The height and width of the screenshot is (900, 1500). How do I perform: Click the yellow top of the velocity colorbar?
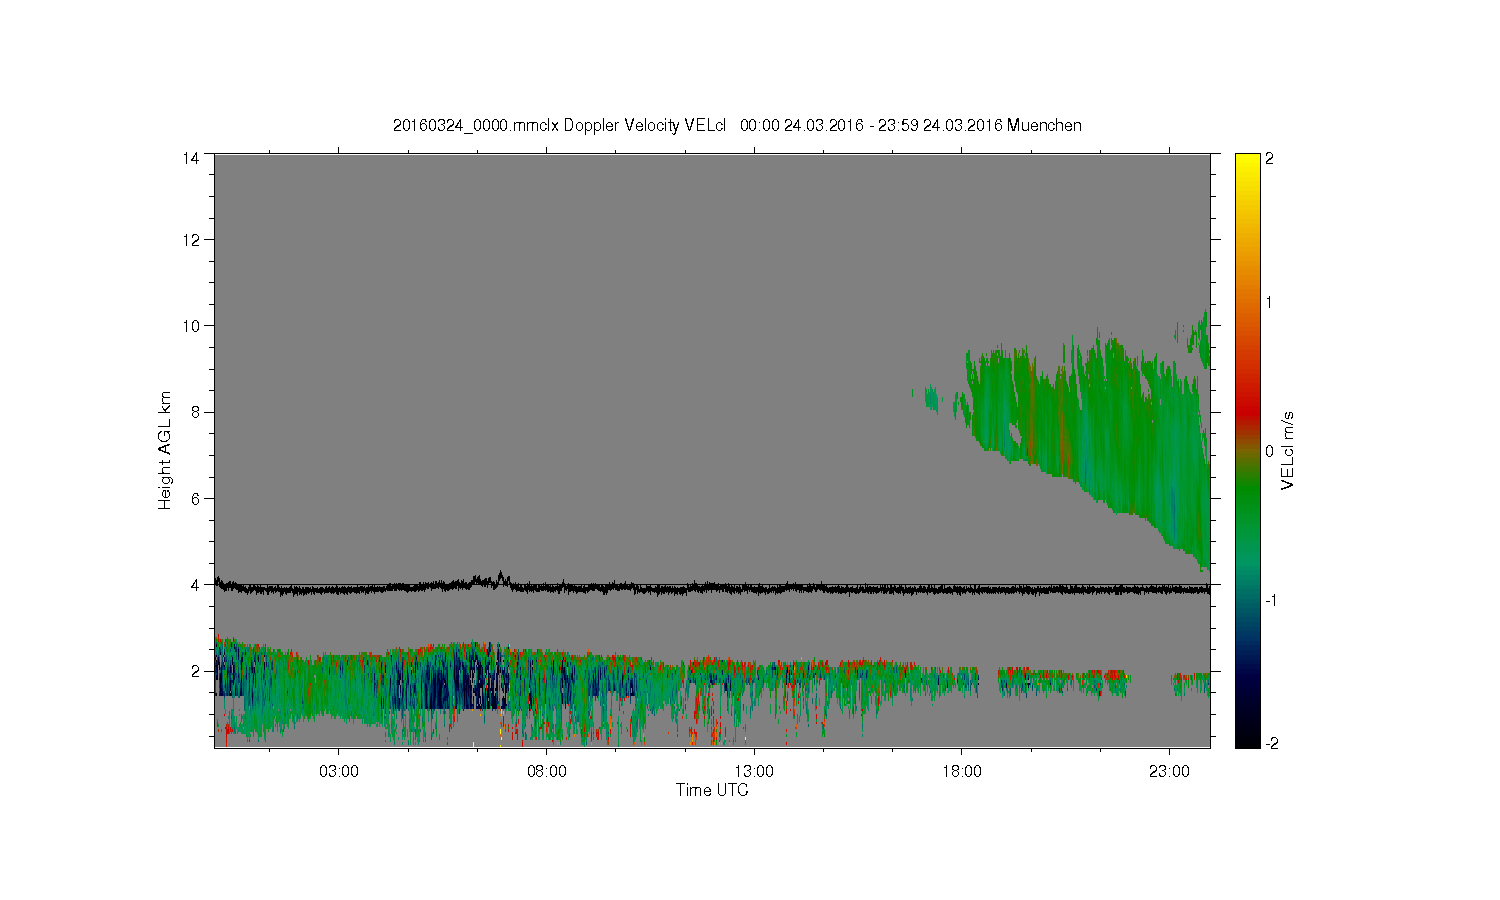tap(1247, 162)
